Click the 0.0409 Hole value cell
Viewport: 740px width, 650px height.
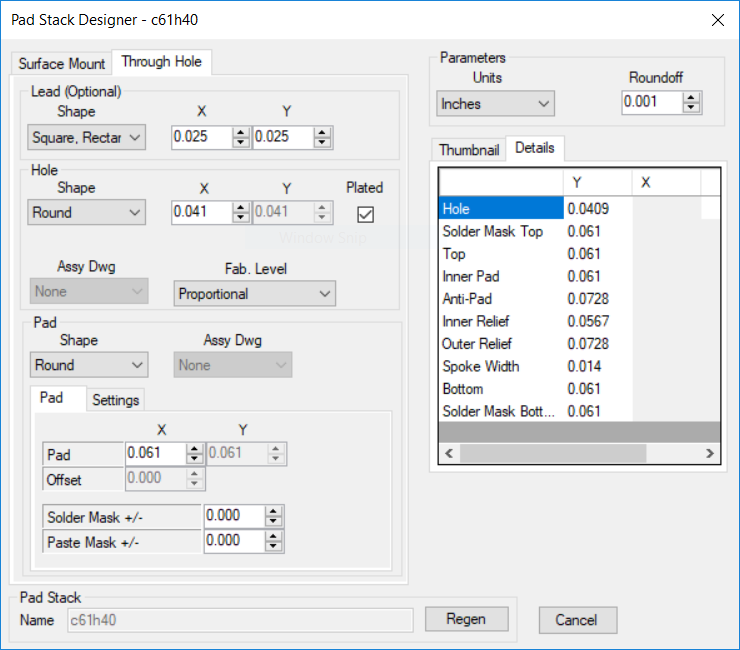(597, 208)
